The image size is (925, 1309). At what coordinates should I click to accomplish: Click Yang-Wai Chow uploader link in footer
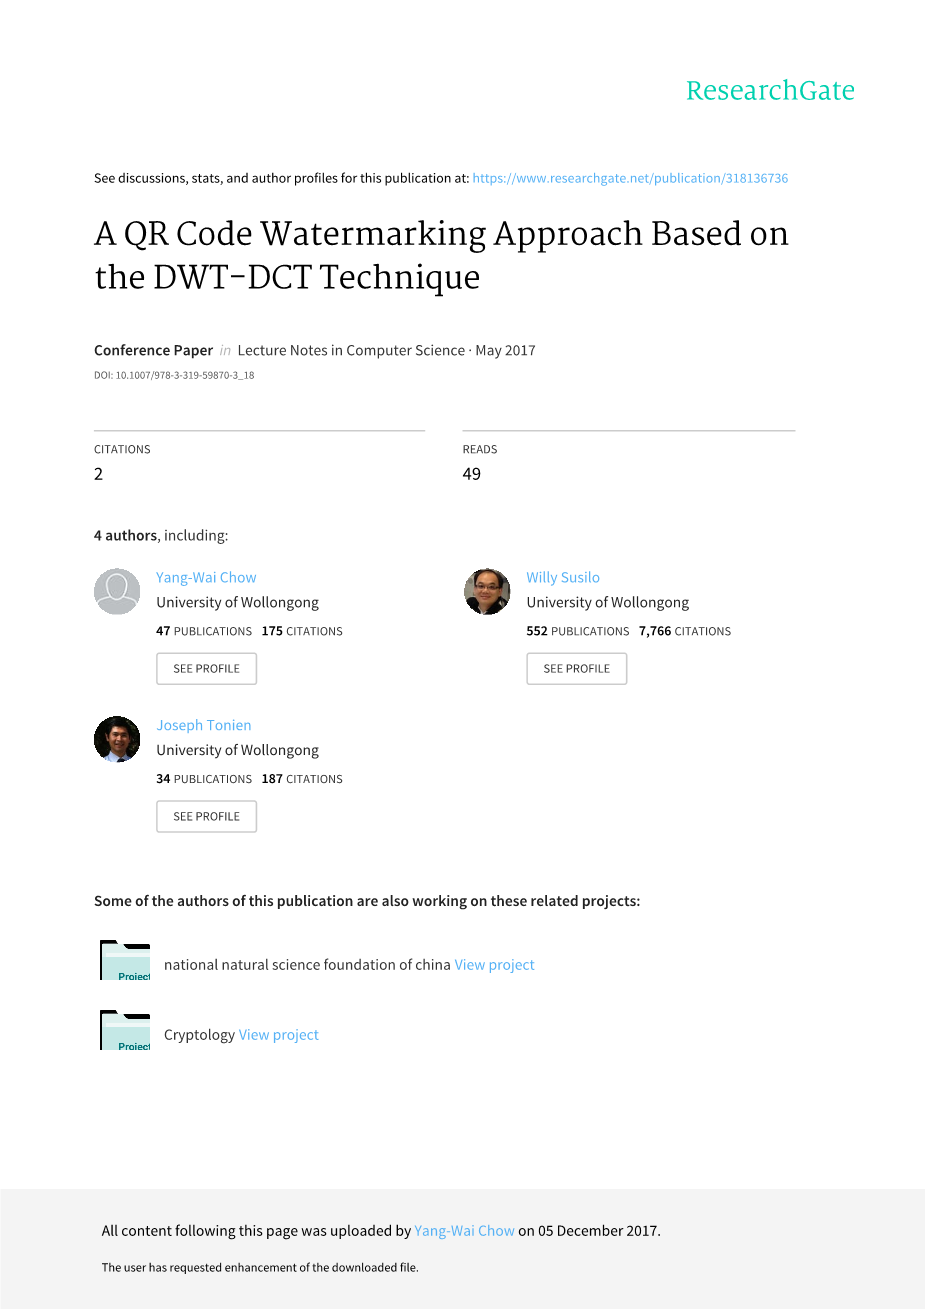[x=465, y=1231]
